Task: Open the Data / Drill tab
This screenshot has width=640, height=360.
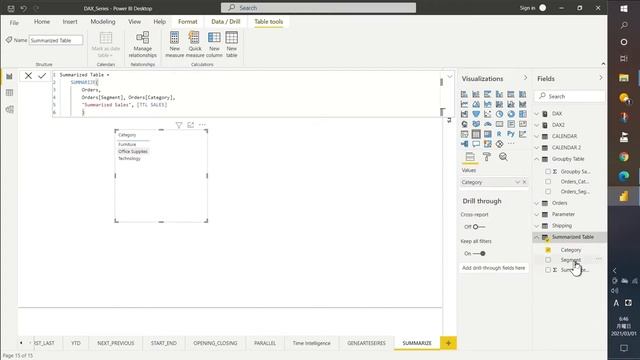Action: (x=226, y=22)
